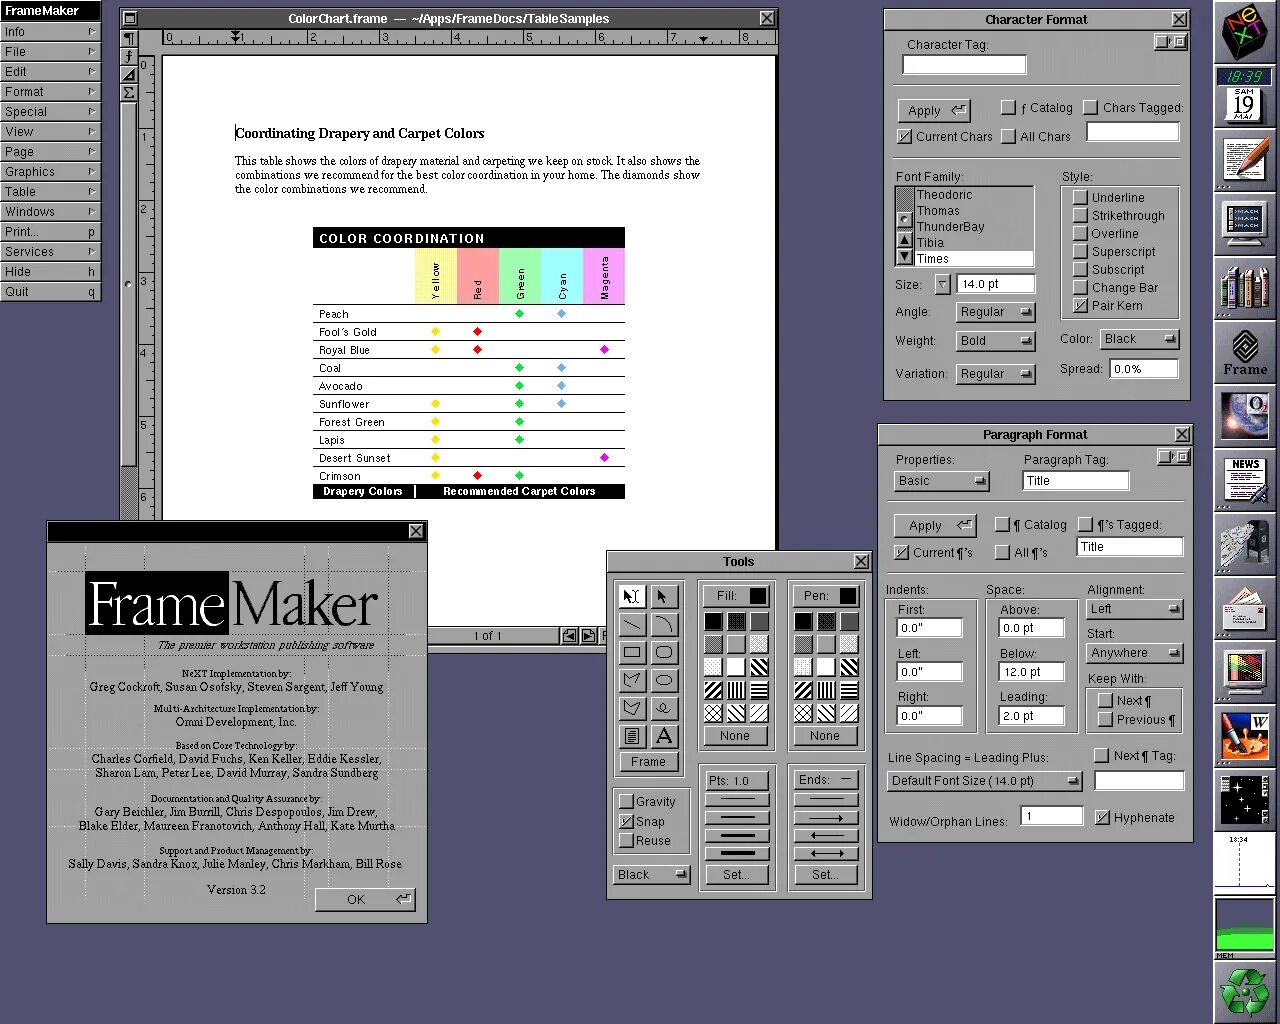The width and height of the screenshot is (1280, 1024).
Task: Select the smart selection tool in Tools
Action: 632,596
